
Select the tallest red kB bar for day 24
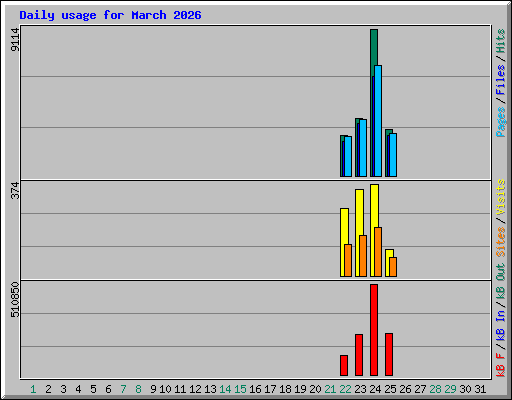tap(374, 330)
